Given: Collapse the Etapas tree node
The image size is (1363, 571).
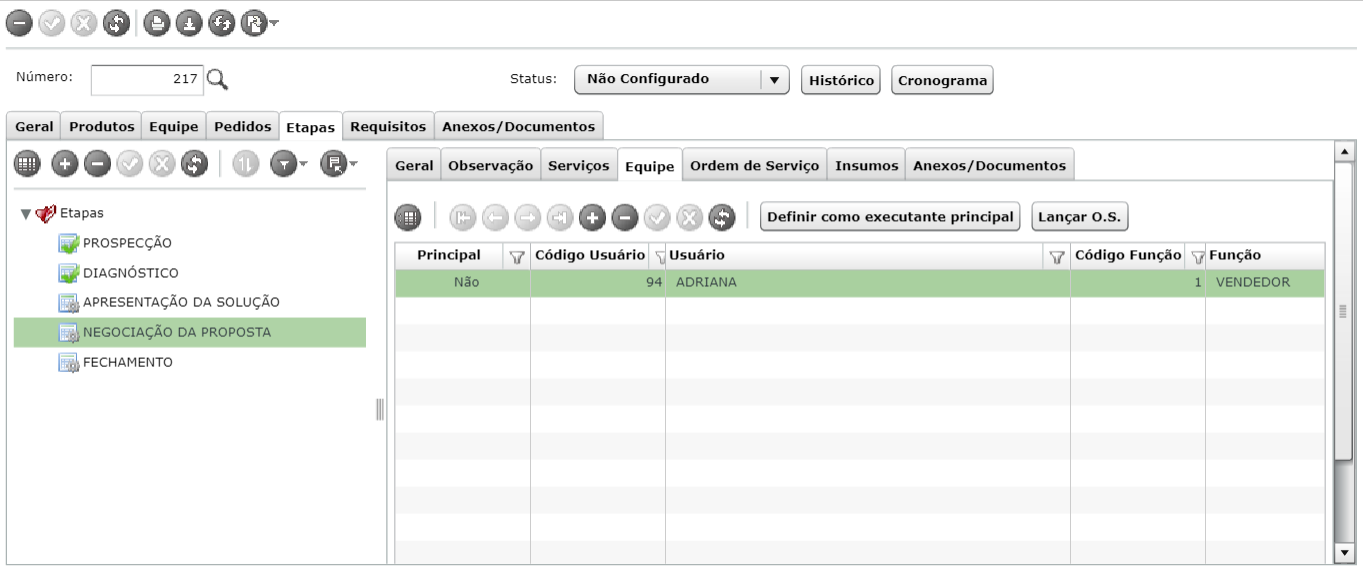Looking at the screenshot, I should click(x=25, y=213).
